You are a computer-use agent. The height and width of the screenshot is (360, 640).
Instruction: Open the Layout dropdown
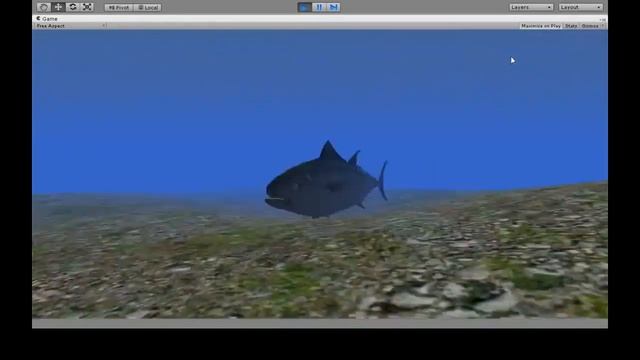point(580,7)
